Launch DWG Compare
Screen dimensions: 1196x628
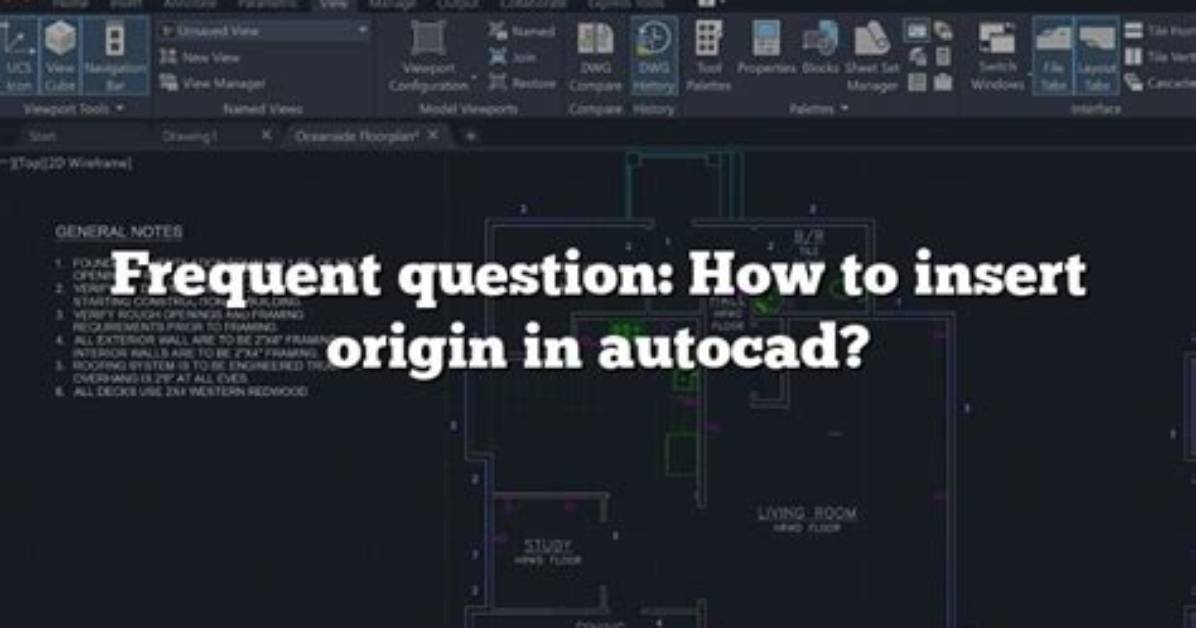pos(595,56)
